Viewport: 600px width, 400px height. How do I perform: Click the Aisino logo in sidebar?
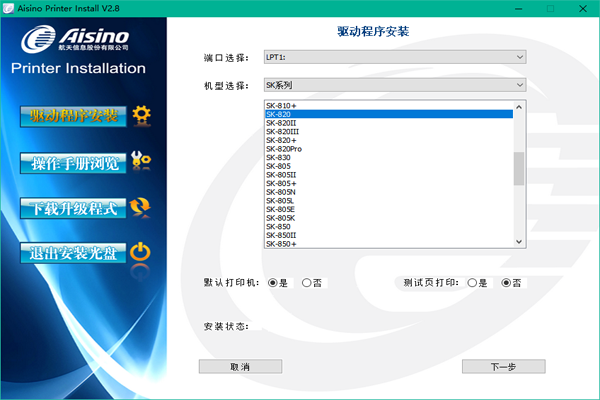tap(75, 39)
